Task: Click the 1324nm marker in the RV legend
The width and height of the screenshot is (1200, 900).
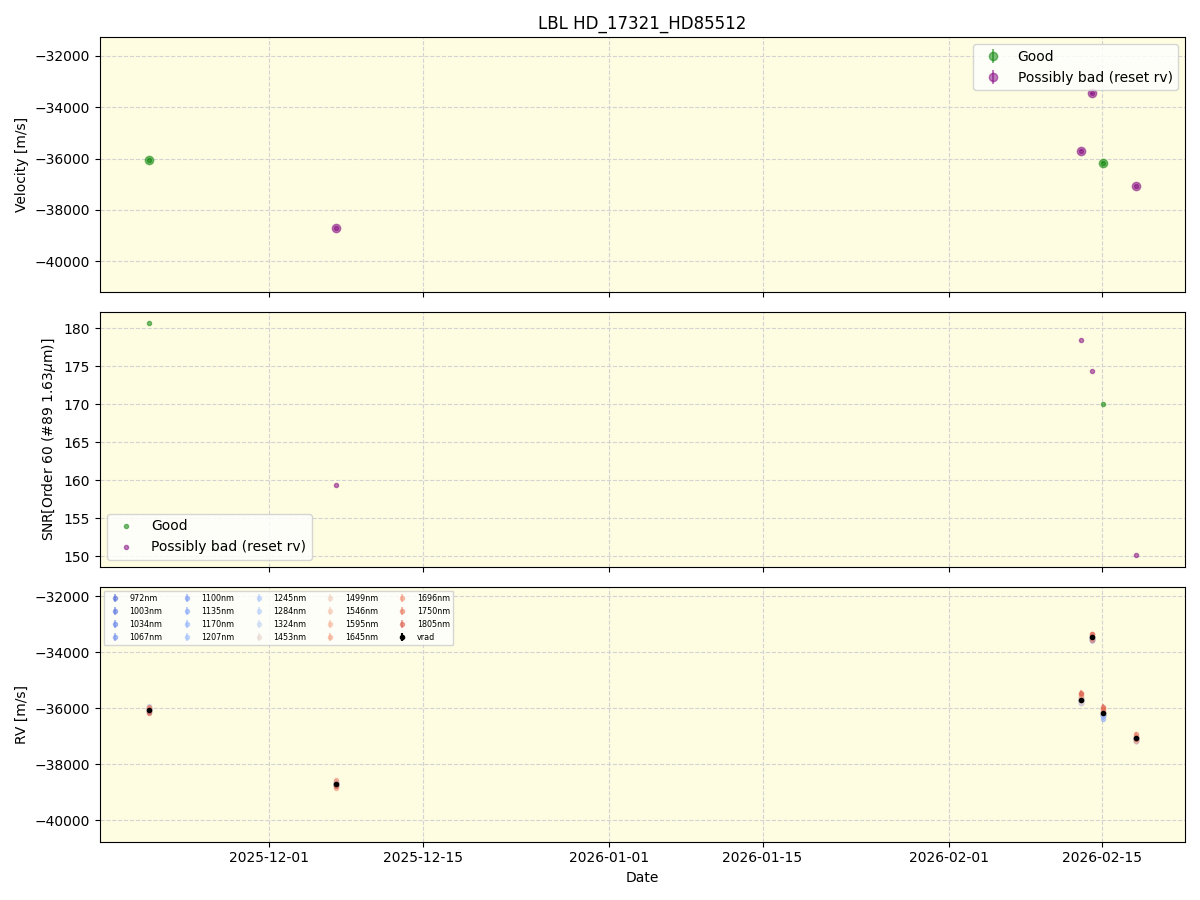Action: [260, 623]
